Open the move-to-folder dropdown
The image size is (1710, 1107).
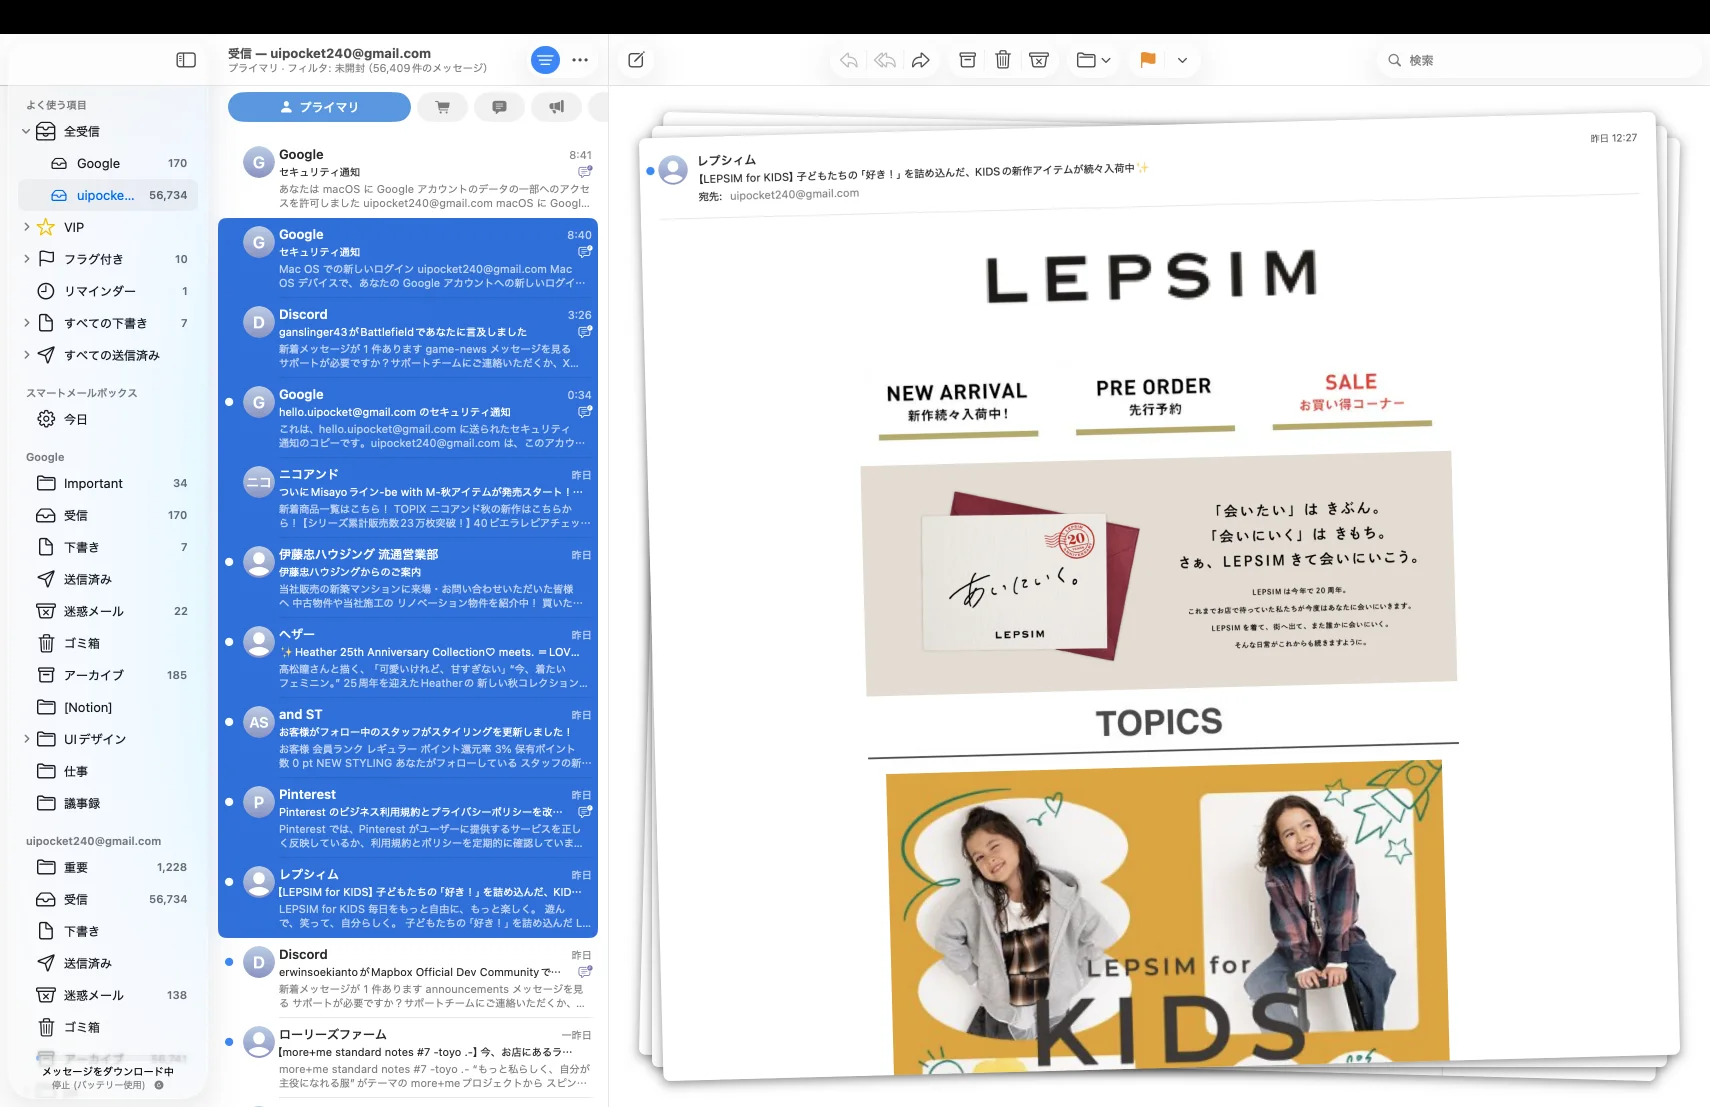(1094, 60)
